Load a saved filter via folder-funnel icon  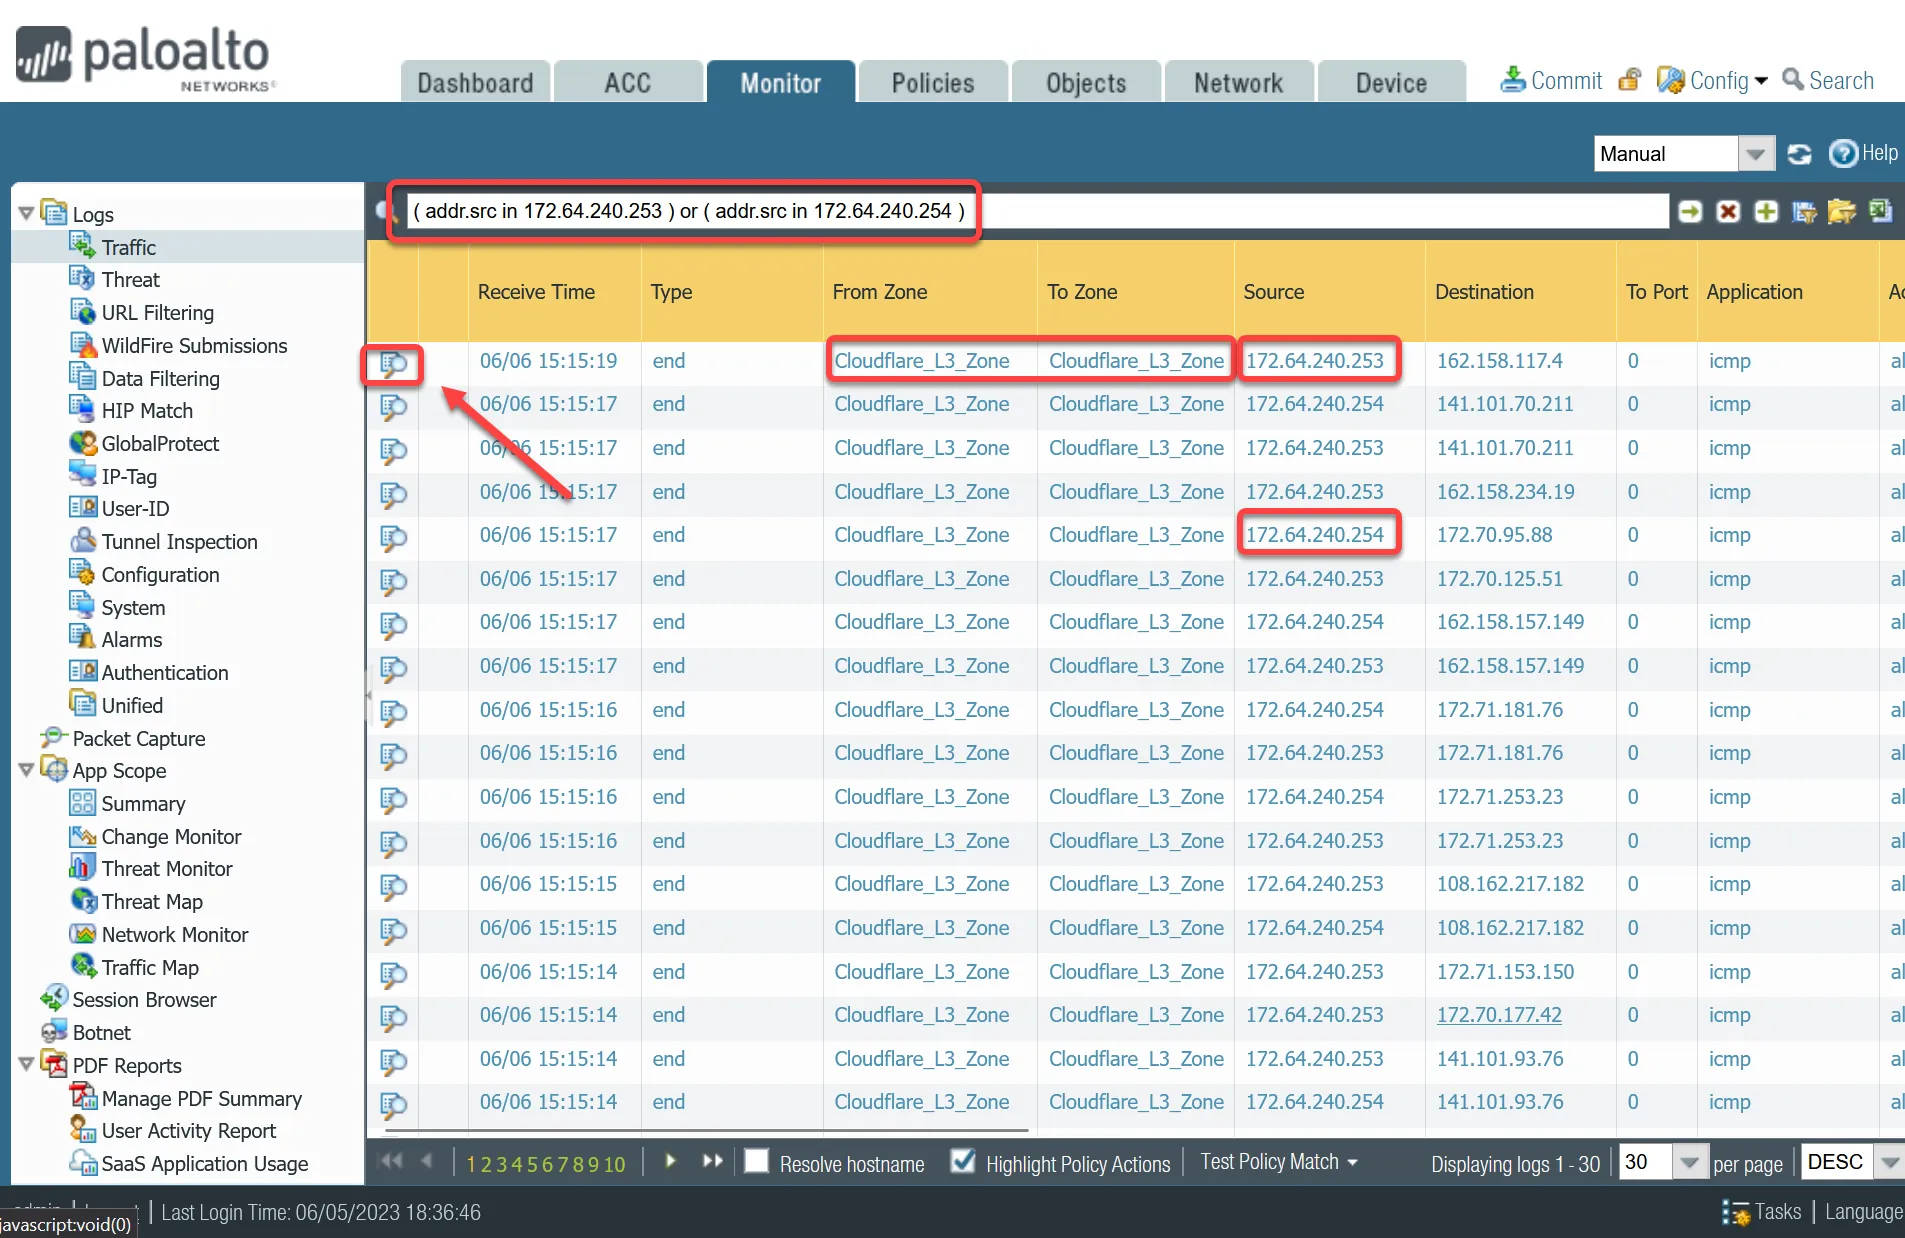(x=1841, y=211)
